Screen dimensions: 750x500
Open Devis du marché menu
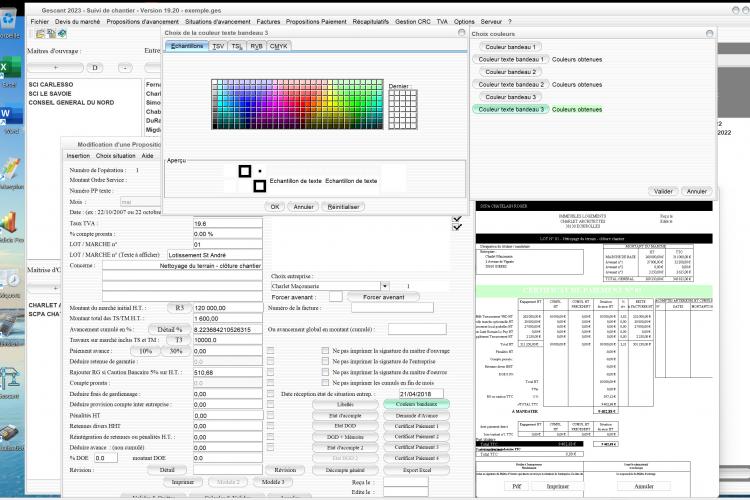(x=77, y=22)
